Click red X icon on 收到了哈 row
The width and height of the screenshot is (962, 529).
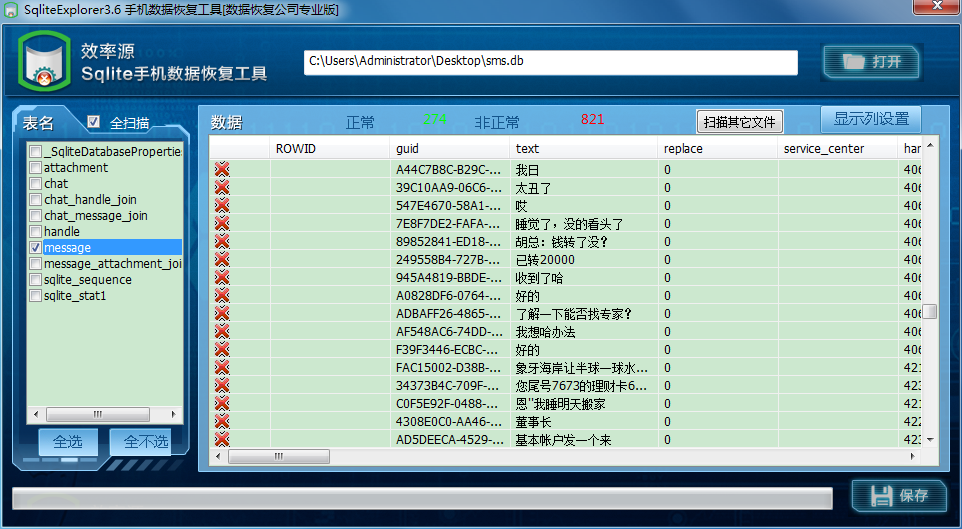pos(221,278)
